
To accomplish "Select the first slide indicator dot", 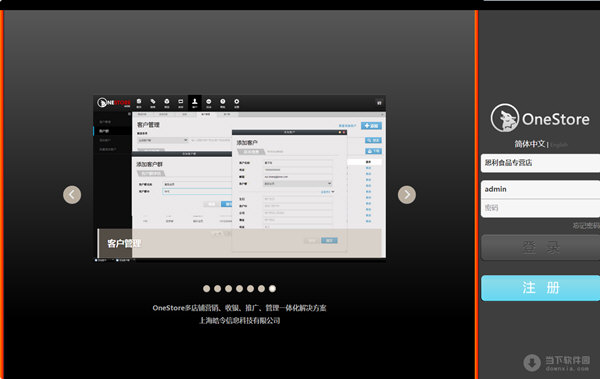I will [x=207, y=289].
